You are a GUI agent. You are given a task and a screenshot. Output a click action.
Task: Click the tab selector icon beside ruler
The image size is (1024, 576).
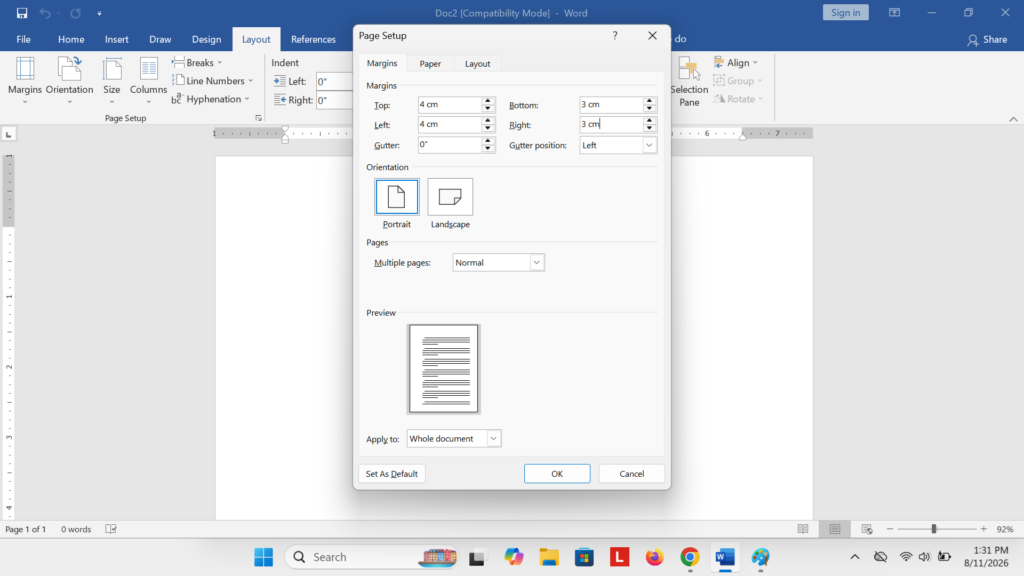8,135
